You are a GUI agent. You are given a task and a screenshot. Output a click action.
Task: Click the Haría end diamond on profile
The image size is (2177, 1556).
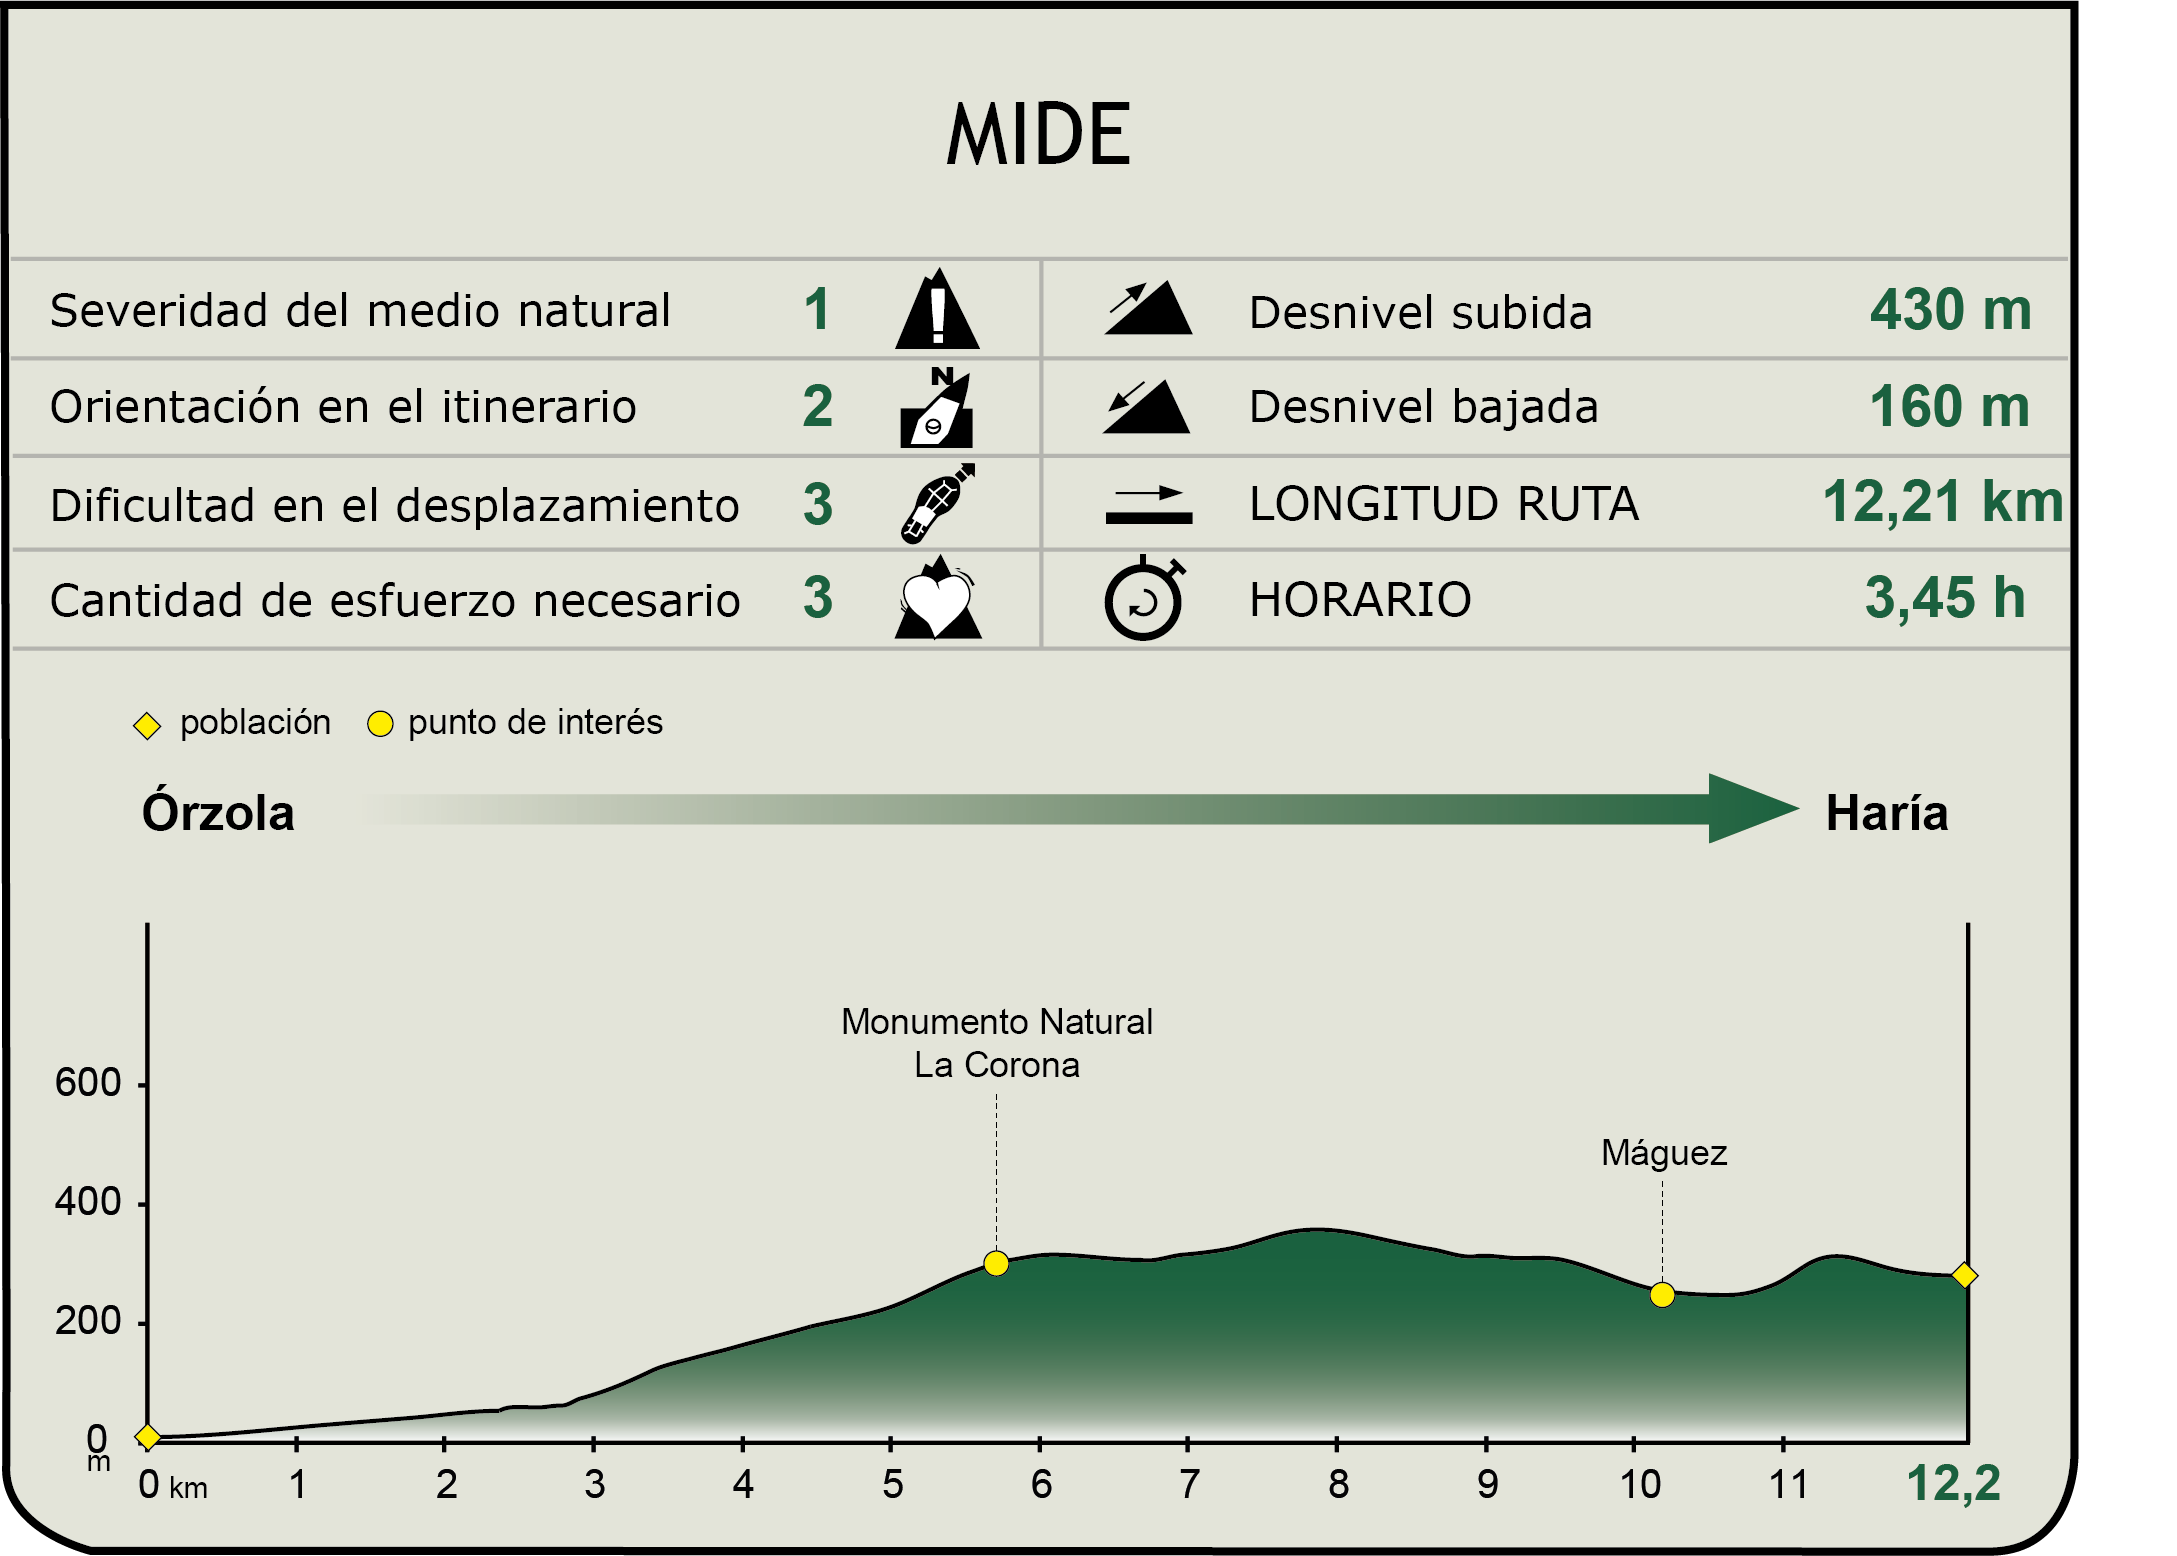pyautogui.click(x=1964, y=1275)
